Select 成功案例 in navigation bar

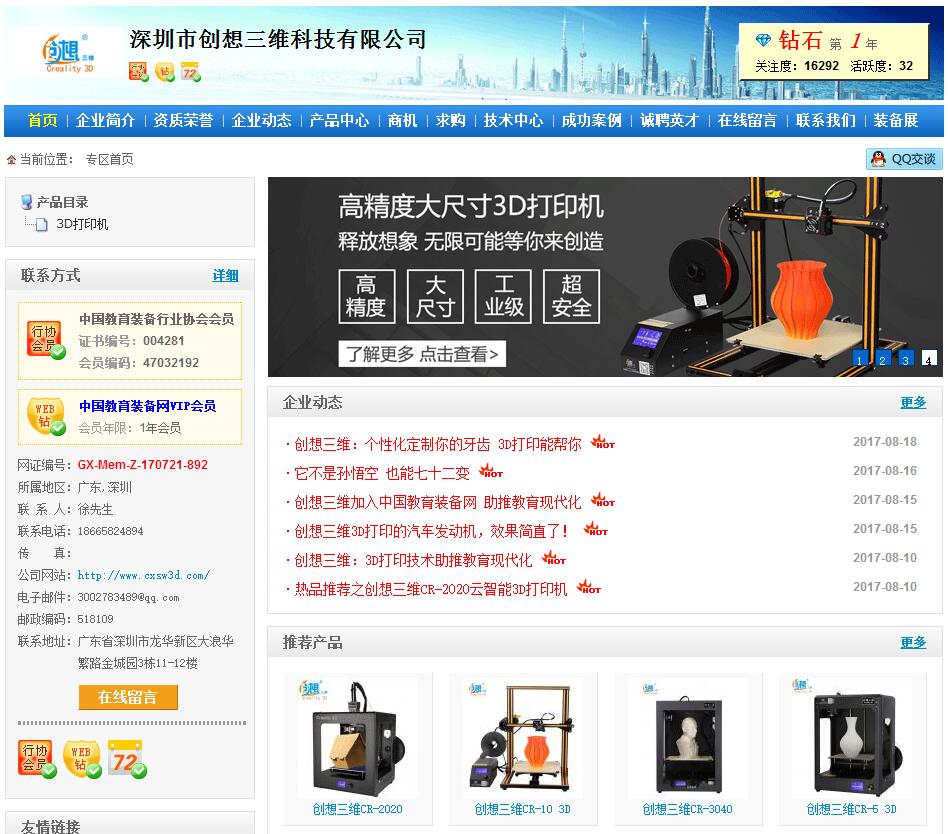coord(591,120)
